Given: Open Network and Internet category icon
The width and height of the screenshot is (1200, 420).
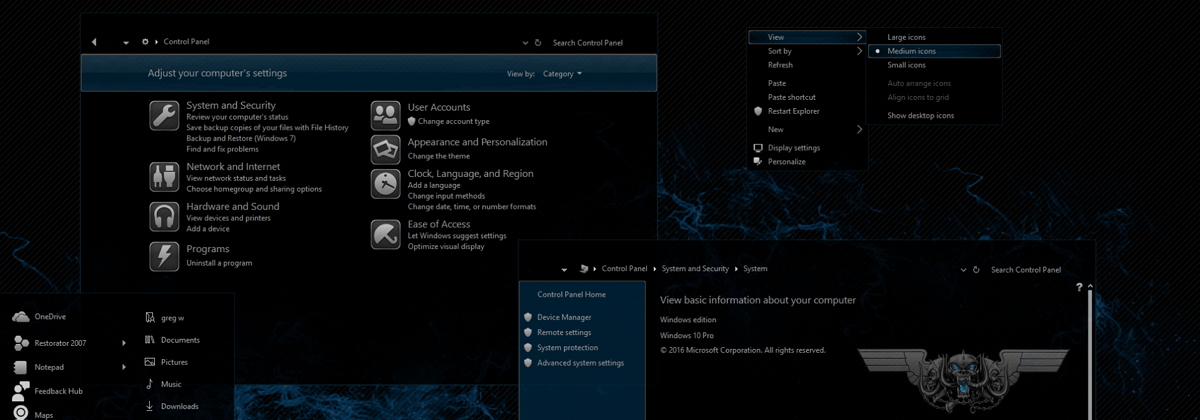Looking at the screenshot, I should point(164,176).
